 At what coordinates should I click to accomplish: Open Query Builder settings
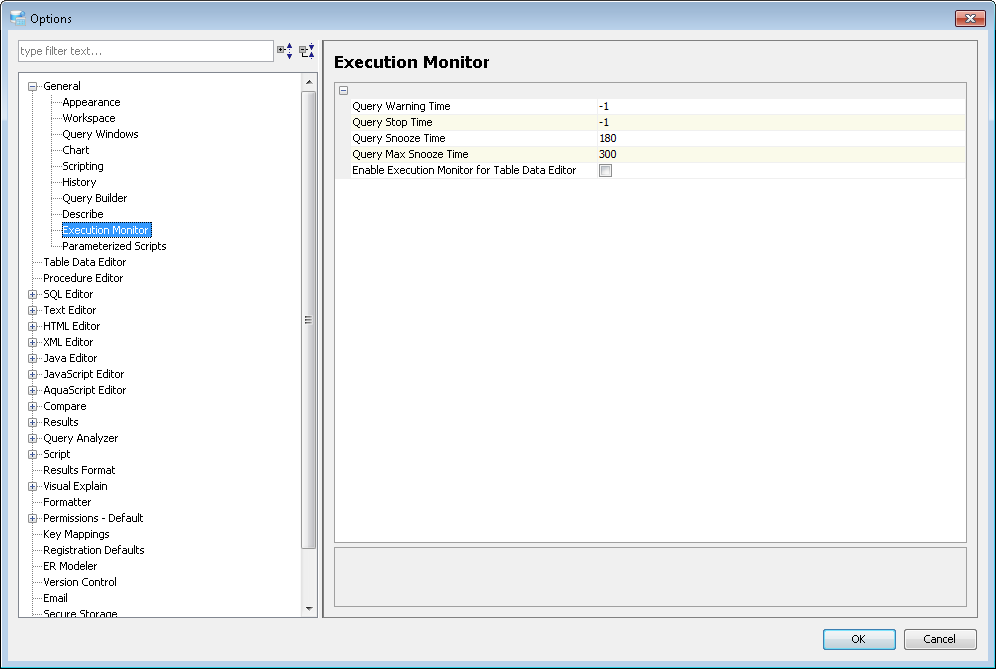click(x=94, y=198)
